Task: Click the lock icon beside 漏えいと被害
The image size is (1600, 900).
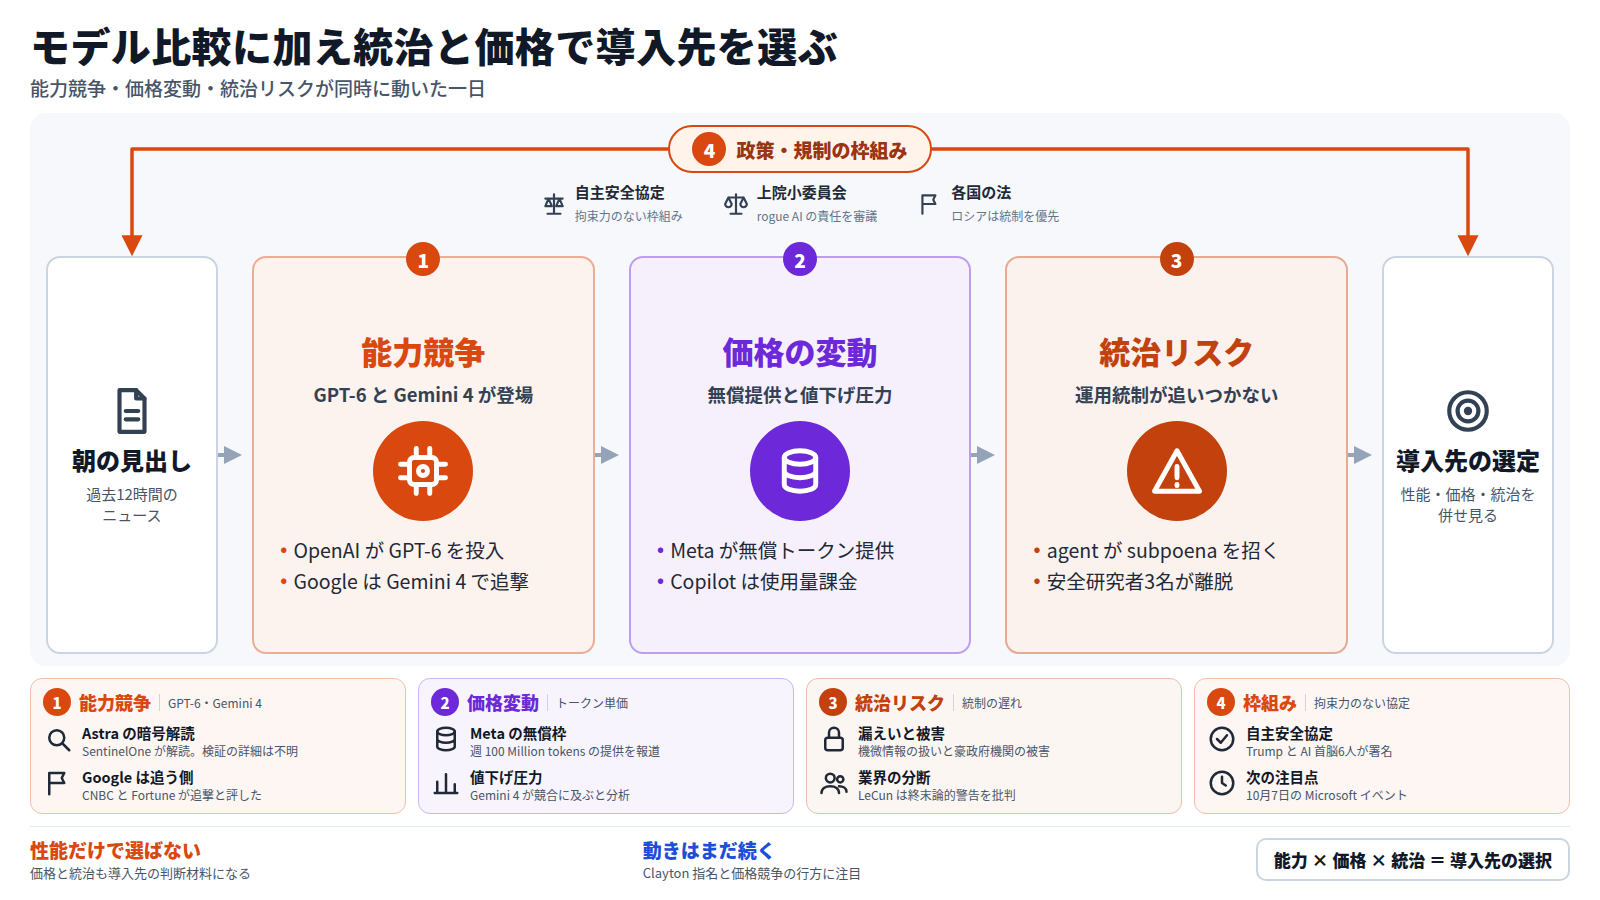Action: click(834, 740)
